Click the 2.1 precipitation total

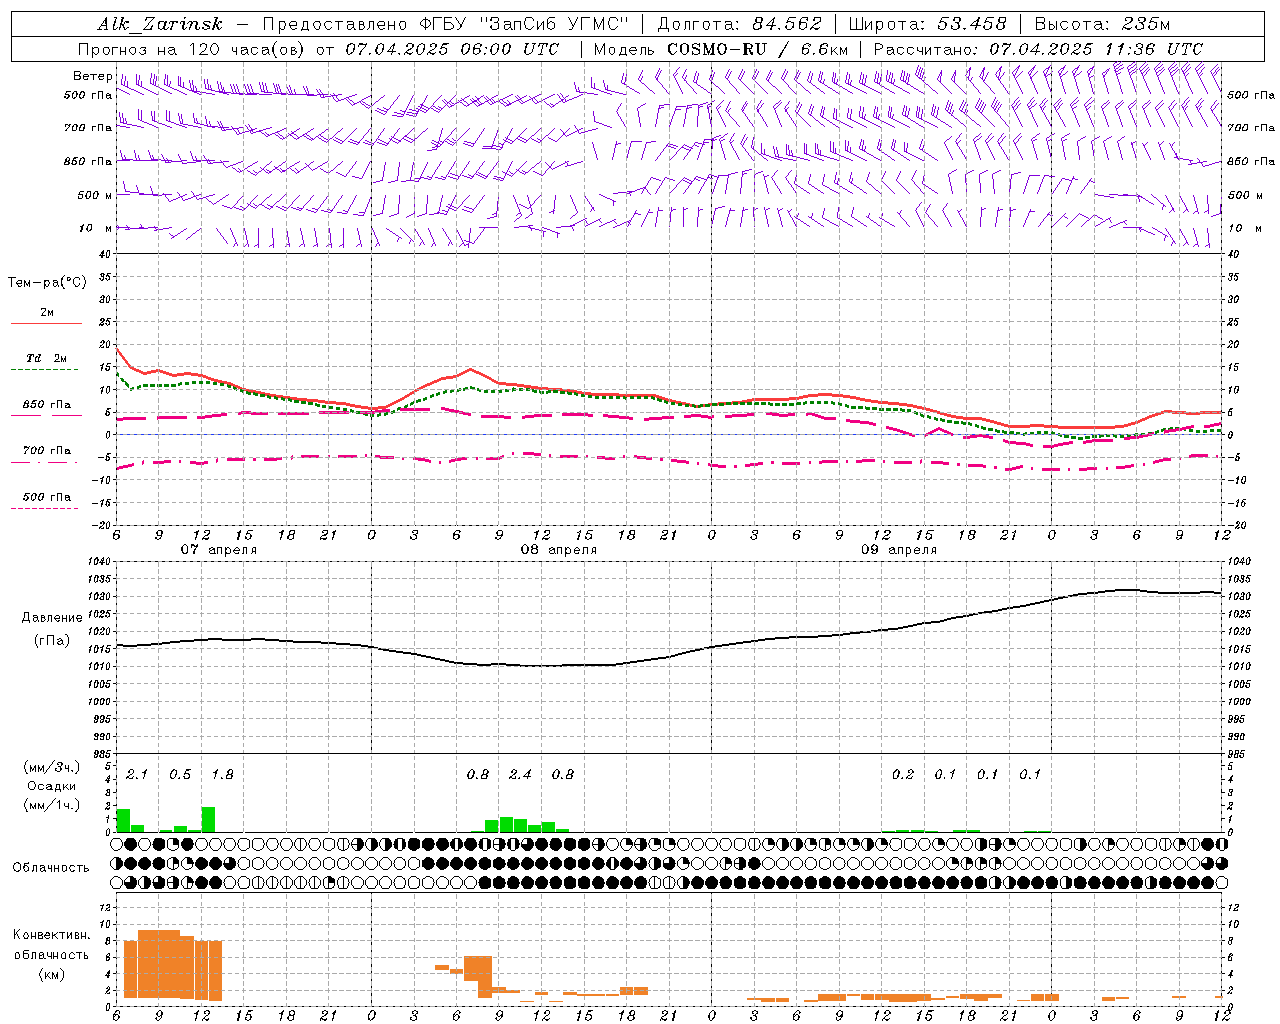point(137,774)
